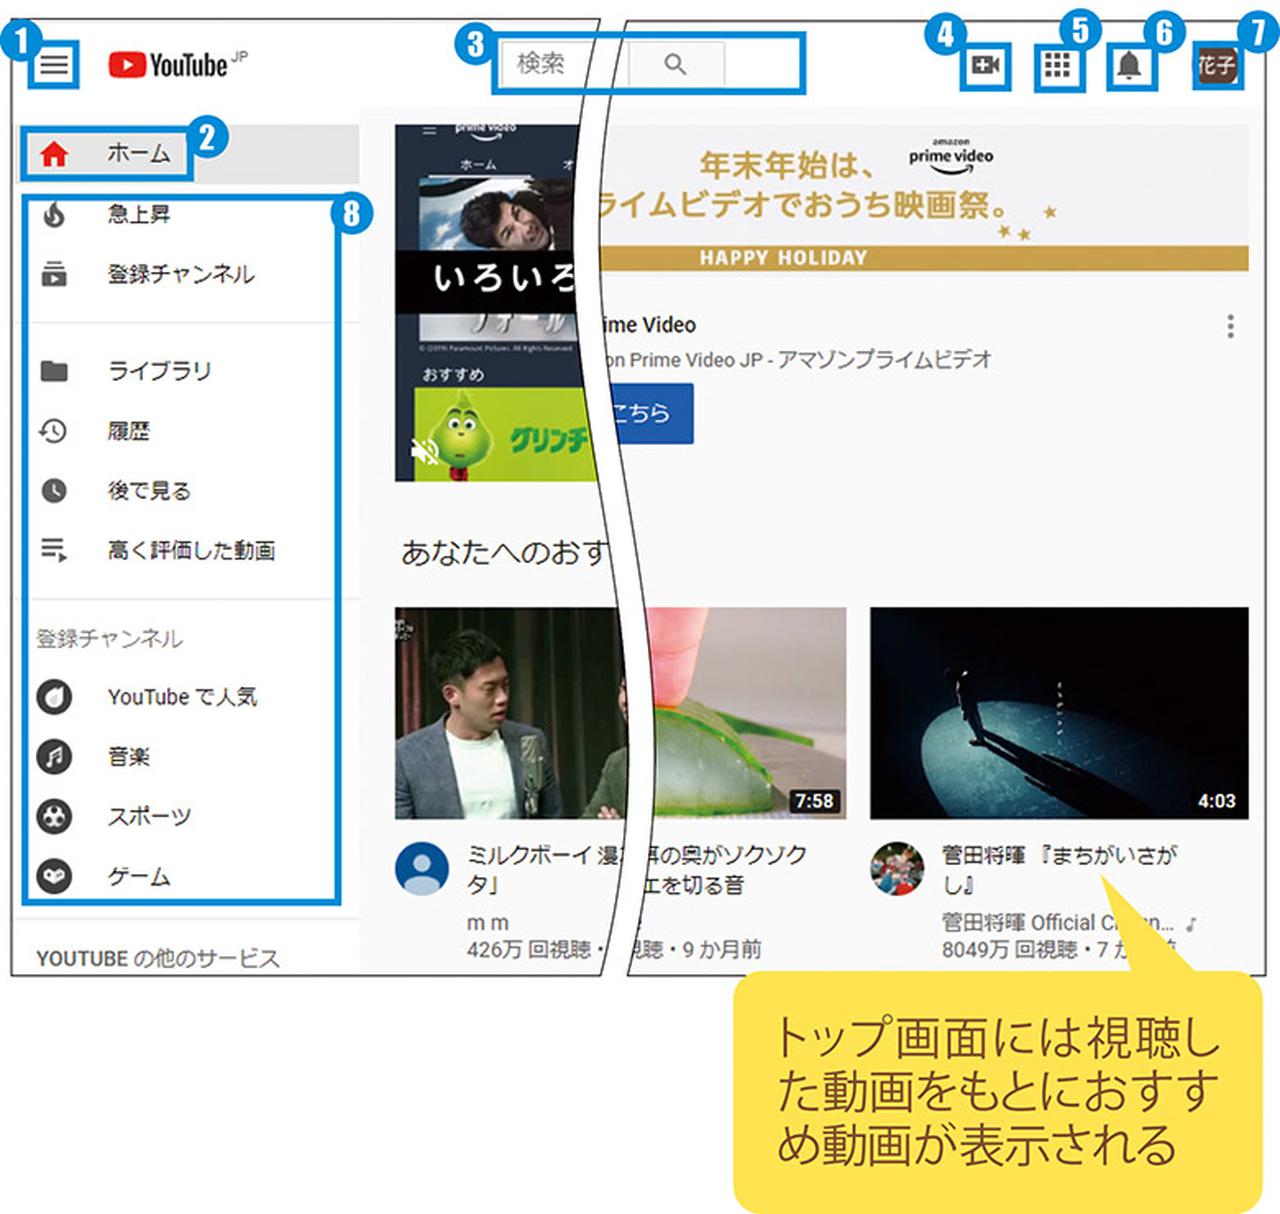1280x1214 pixels.
Task: Click the あなたへのおすすめ section heading
Action: coord(504,552)
